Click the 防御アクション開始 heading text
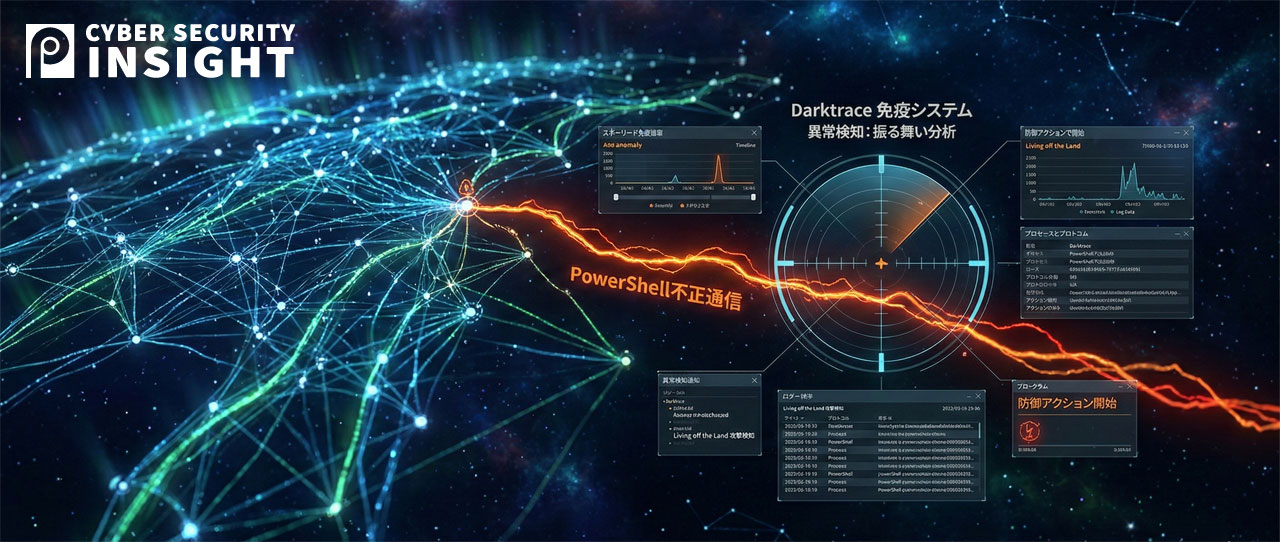 [x=1066, y=404]
